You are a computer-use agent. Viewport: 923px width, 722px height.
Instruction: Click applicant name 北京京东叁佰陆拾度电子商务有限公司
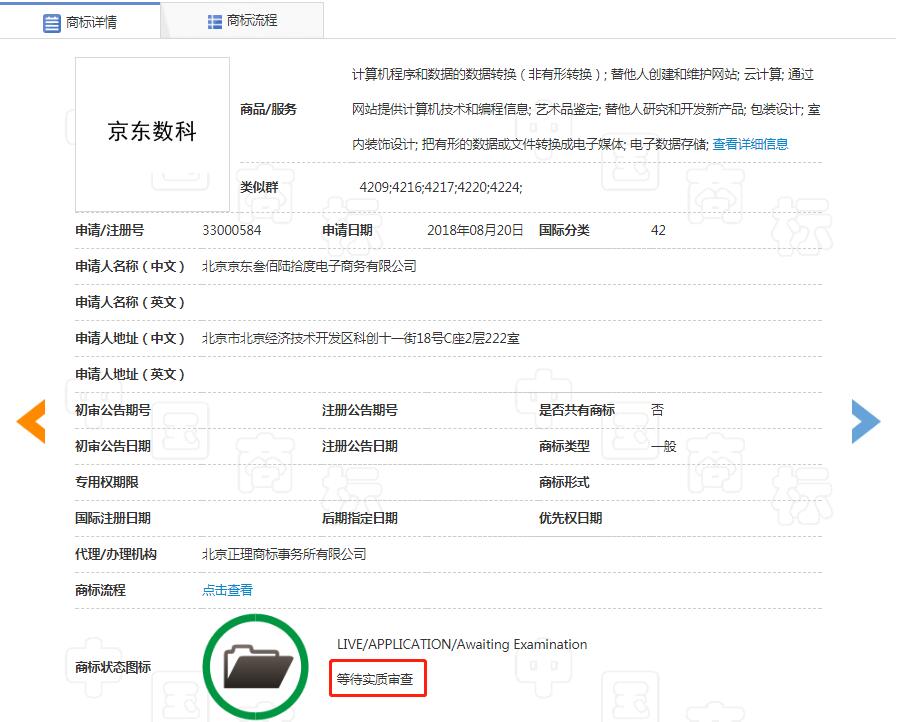coord(309,266)
